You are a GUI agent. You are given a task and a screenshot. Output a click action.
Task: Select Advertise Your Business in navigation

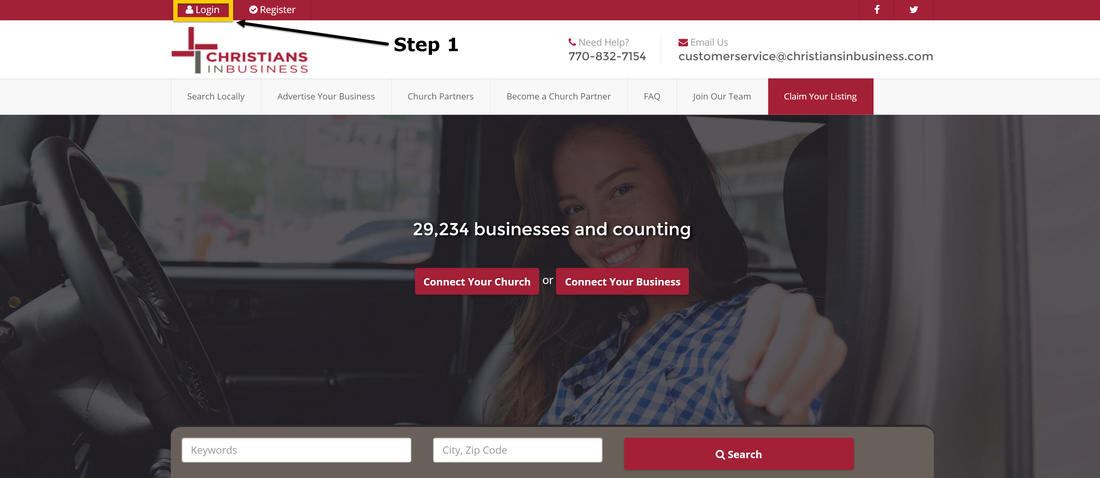326,96
